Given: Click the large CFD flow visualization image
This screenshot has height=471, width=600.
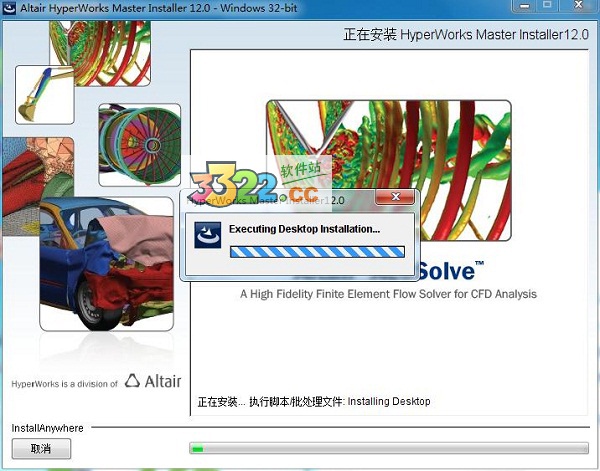Looking at the screenshot, I should pyautogui.click(x=388, y=171).
